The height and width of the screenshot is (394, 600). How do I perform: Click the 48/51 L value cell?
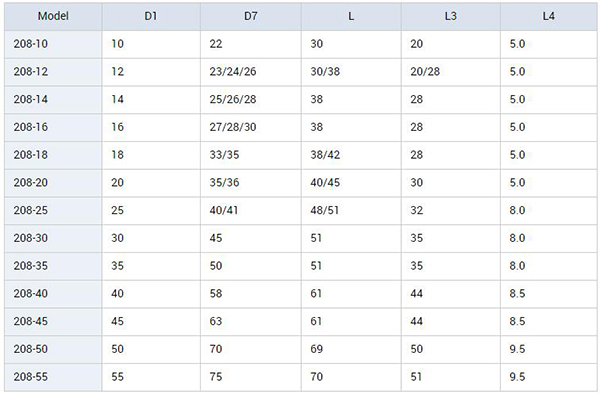(351, 211)
